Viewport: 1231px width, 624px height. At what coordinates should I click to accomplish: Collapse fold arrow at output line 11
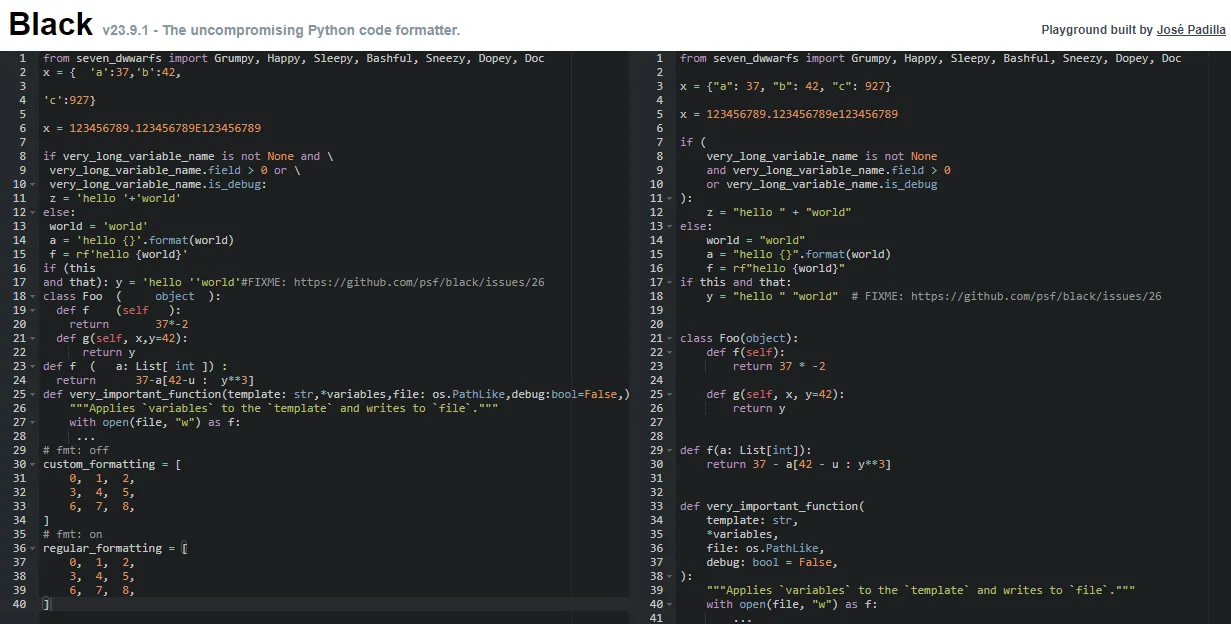(x=670, y=198)
